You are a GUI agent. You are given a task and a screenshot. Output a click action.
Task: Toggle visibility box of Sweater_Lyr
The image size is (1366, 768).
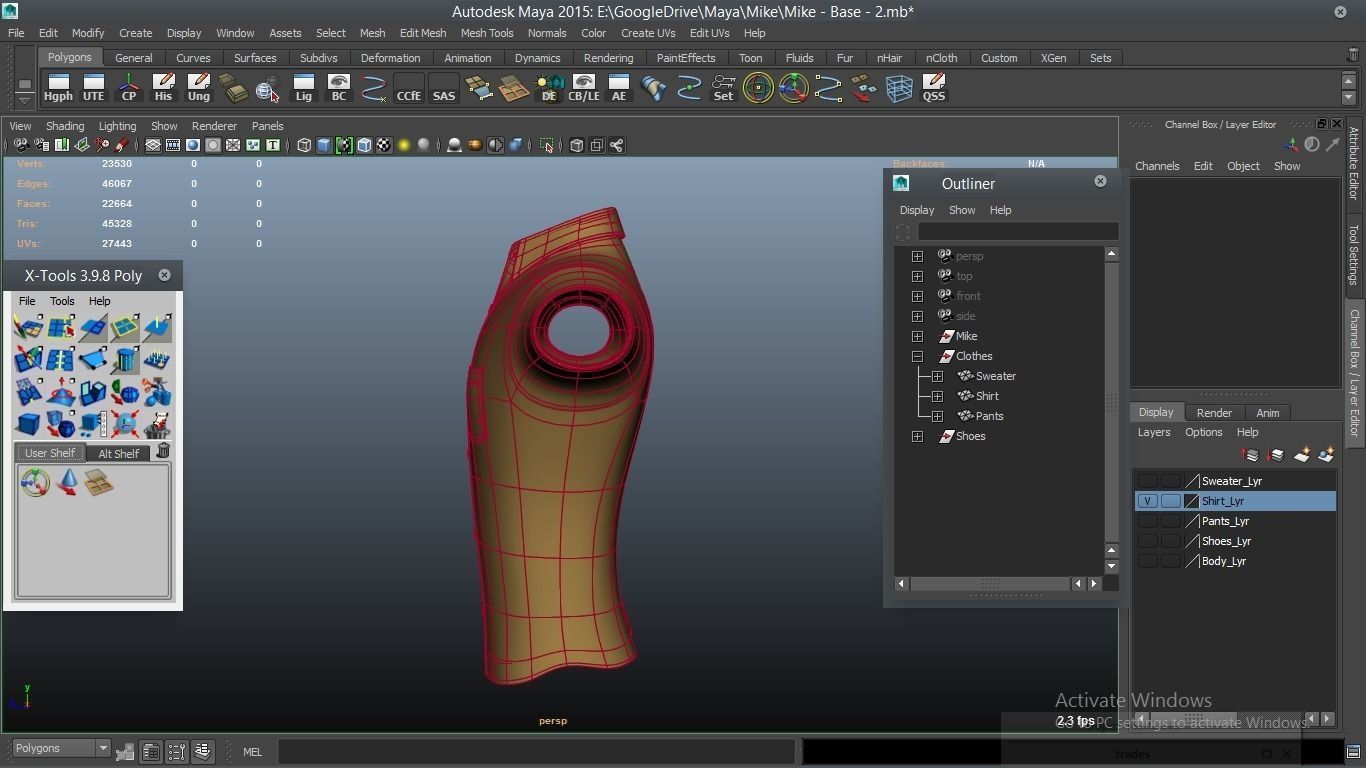click(1147, 481)
